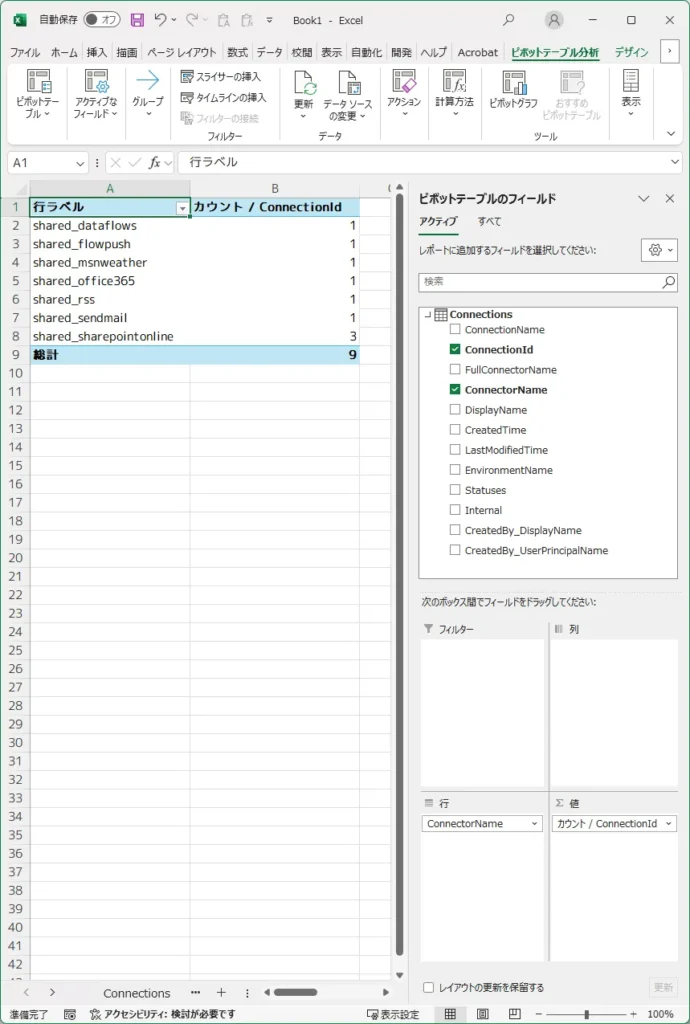The height and width of the screenshot is (1024, 690).
Task: Open カウント / ConnectionId value field dropdown
Action: point(668,824)
